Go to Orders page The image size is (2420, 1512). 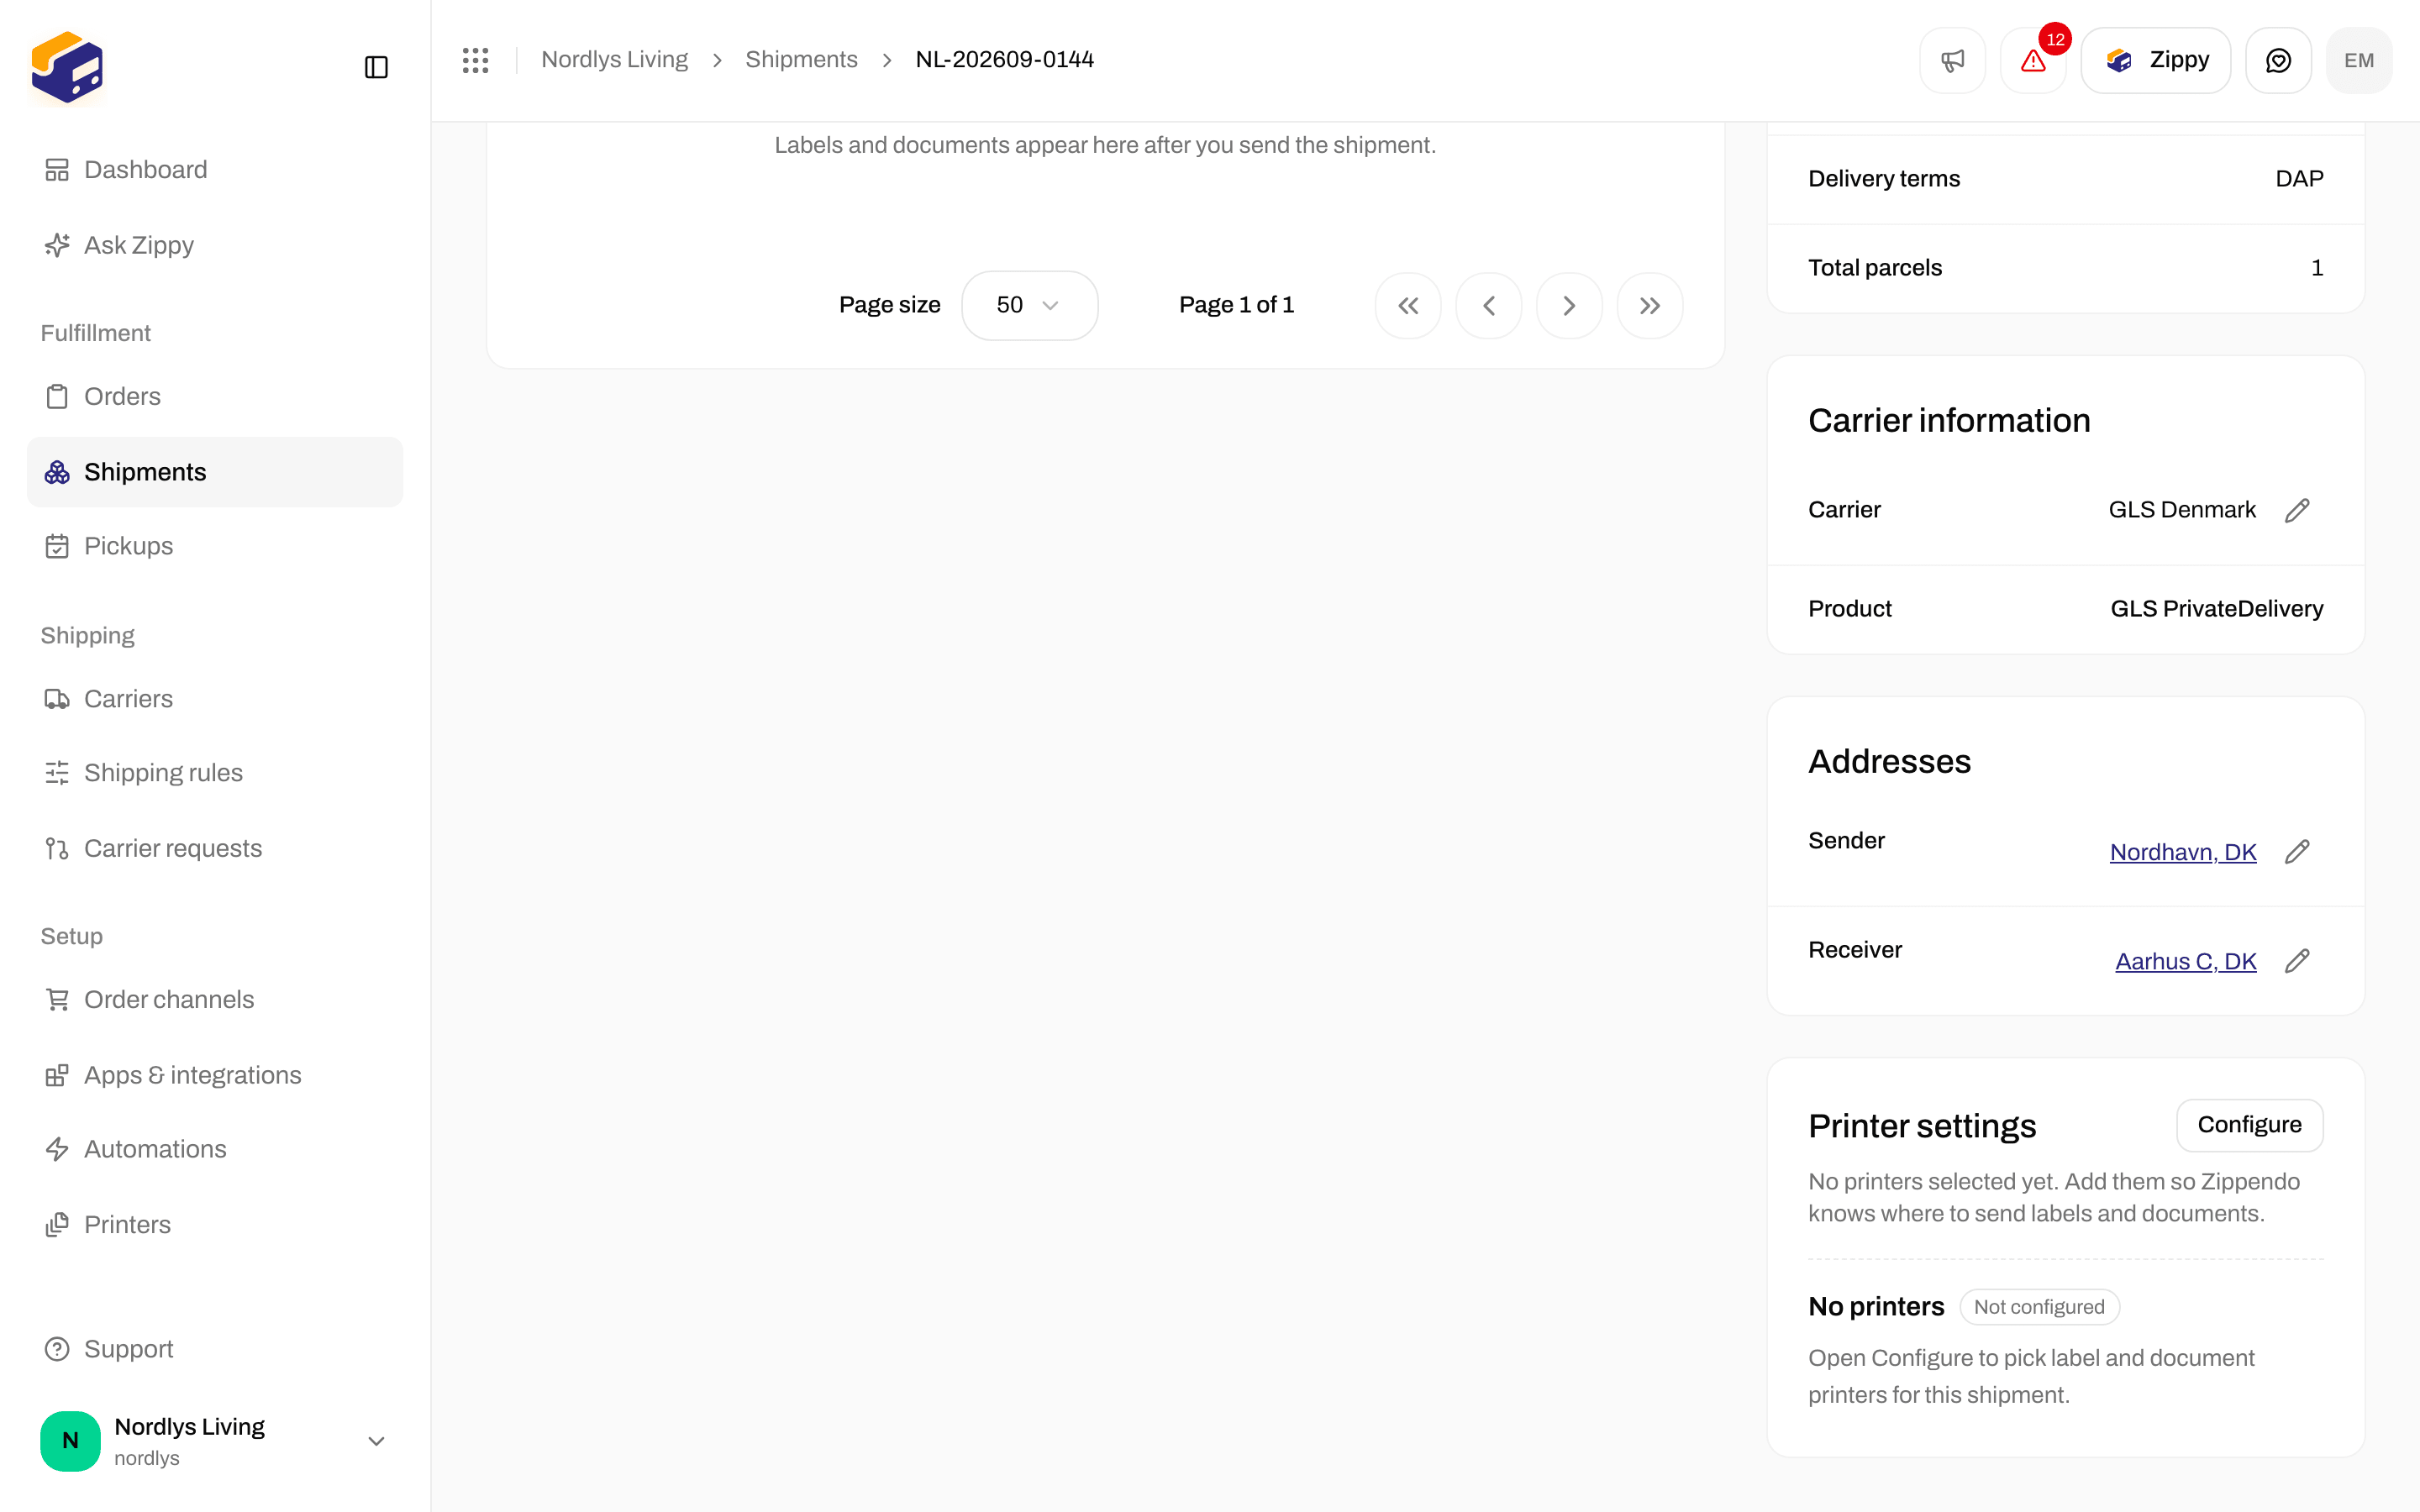pos(215,397)
